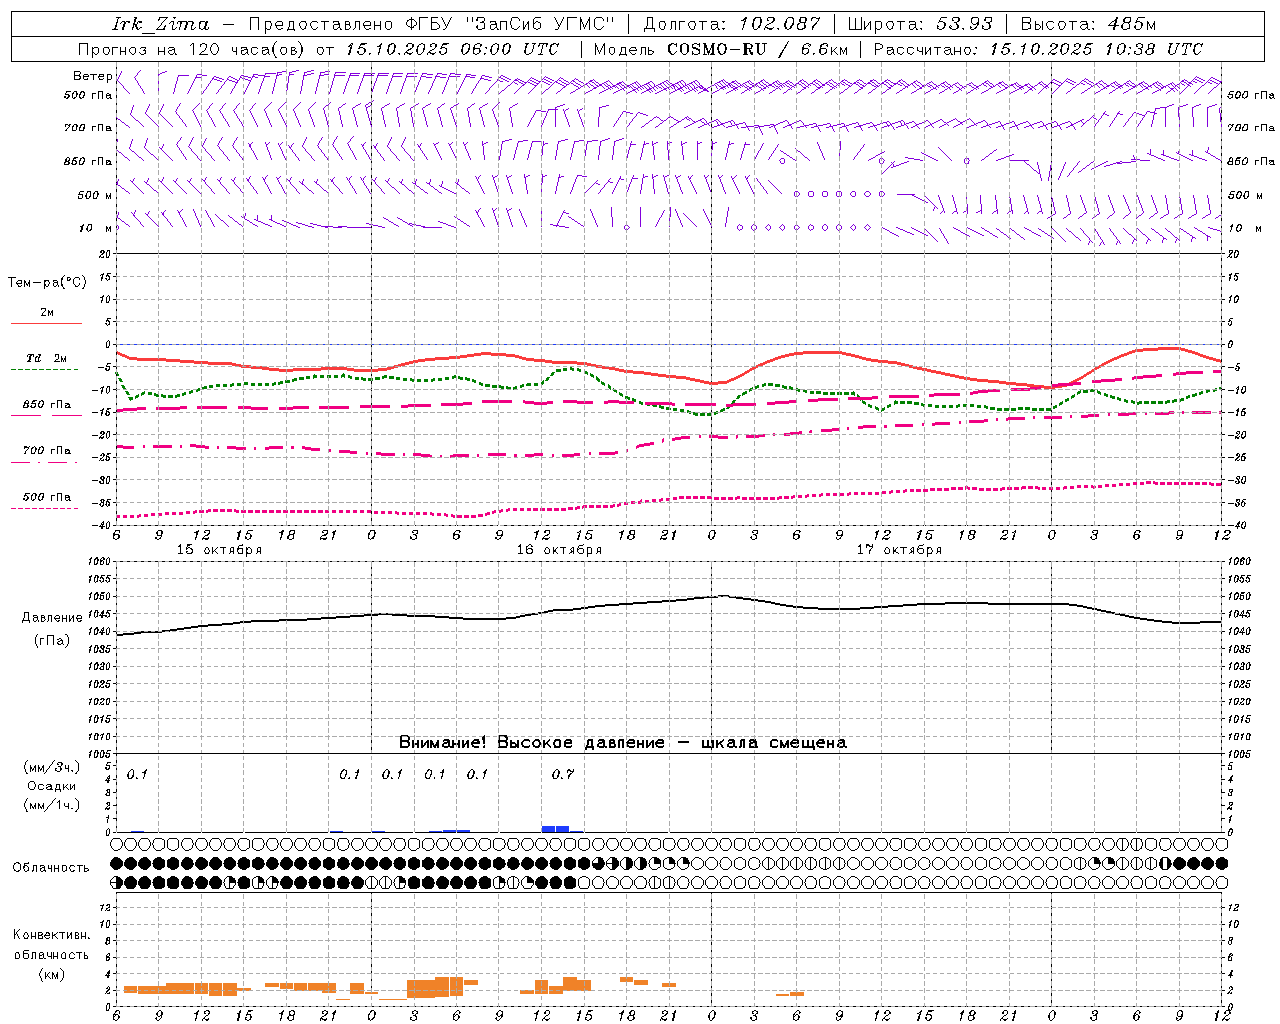Select 'Прогноз на 120 часа(ов)' text

(x=193, y=49)
